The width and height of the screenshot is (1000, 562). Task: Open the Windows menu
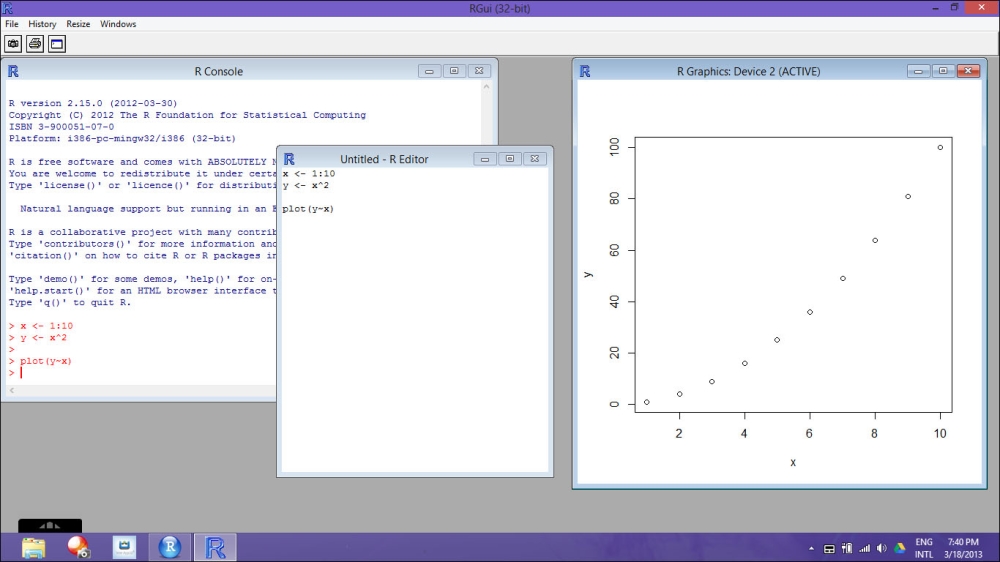118,24
